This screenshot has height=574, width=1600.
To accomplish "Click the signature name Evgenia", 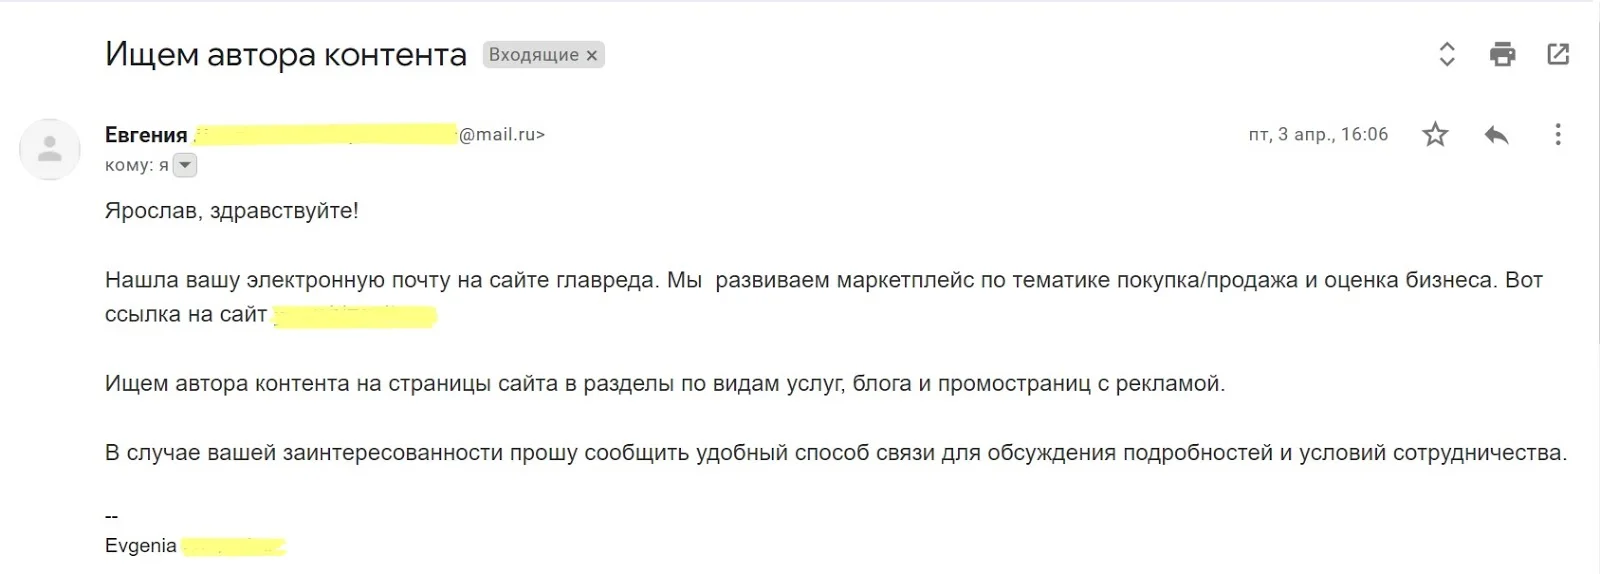I will pyautogui.click(x=141, y=546).
